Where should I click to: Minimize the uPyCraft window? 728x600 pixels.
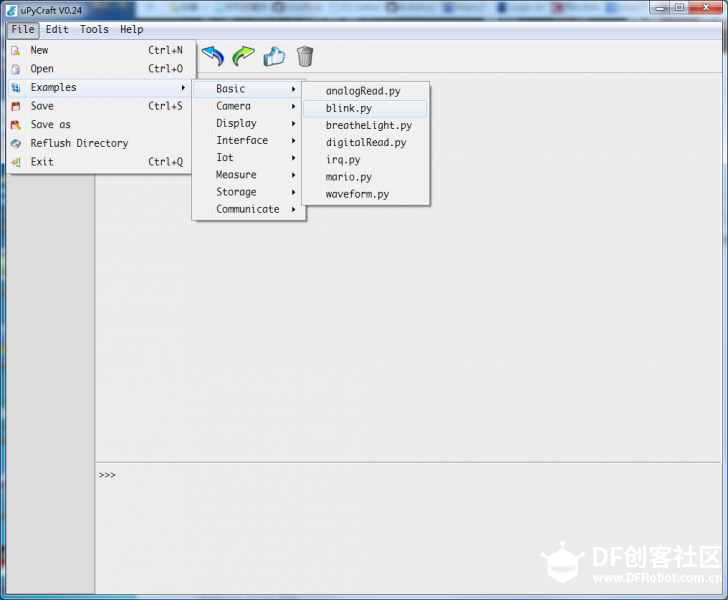click(x=660, y=7)
